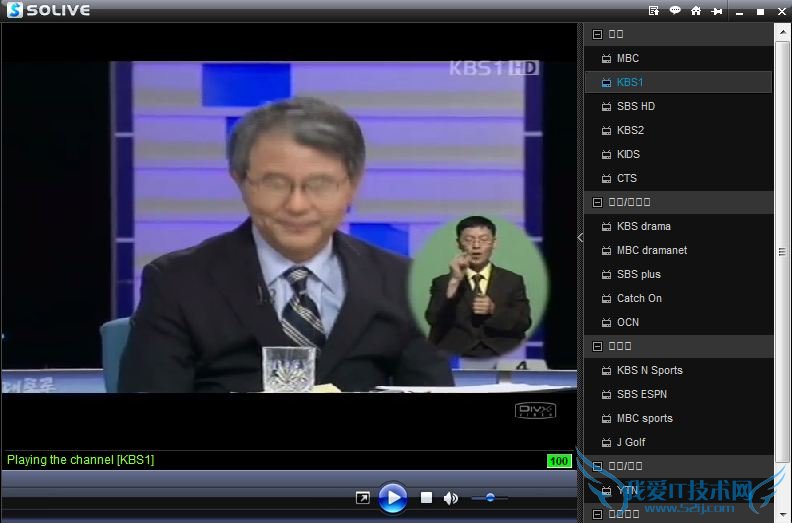Click the SOLIVE logo in title bar
The image size is (792, 523).
(x=48, y=11)
